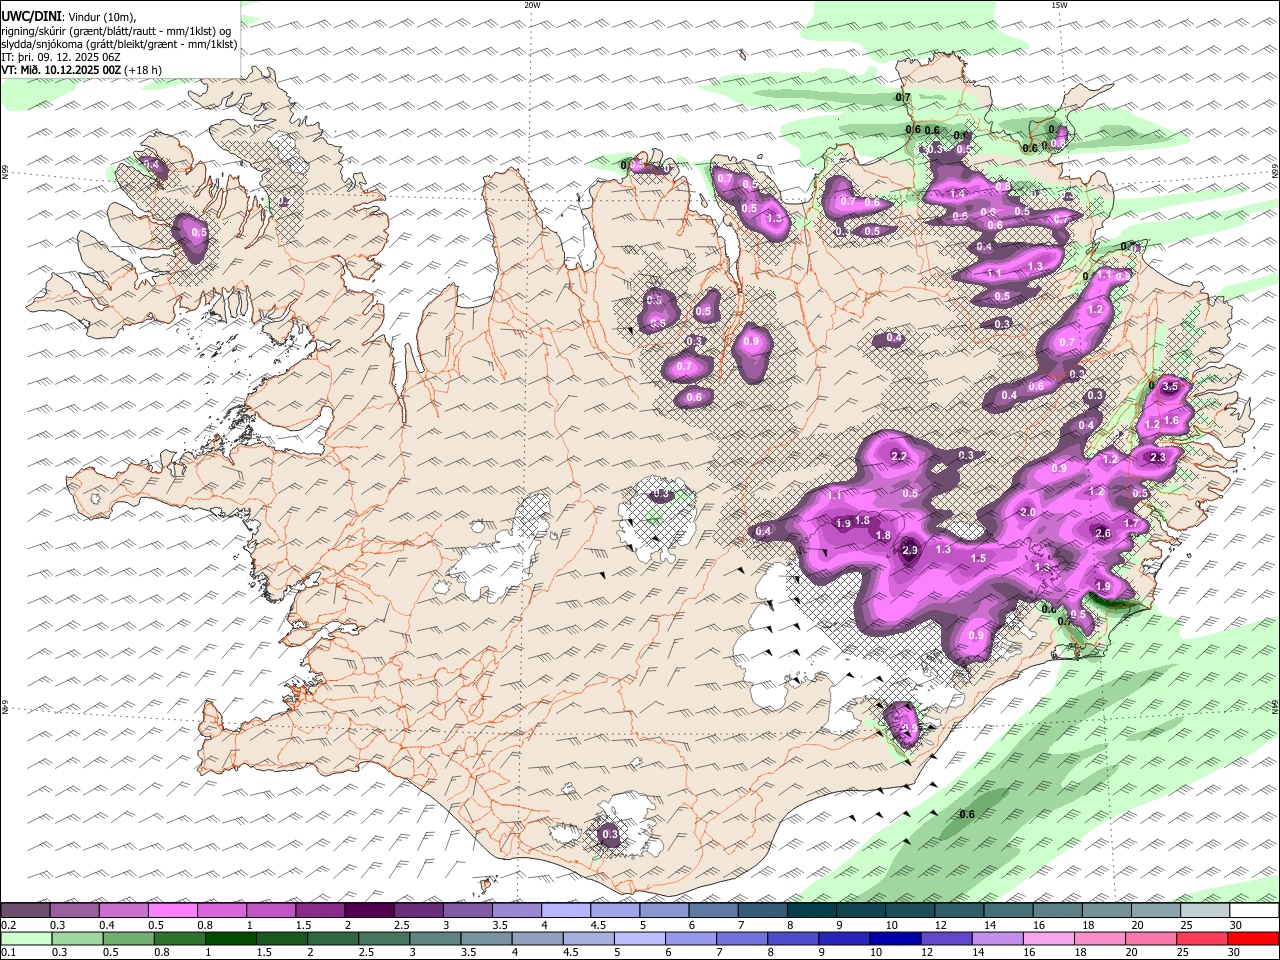Select the upper legend lavender swatch labeled 4
Screen dimensions: 1280x960
(565, 910)
